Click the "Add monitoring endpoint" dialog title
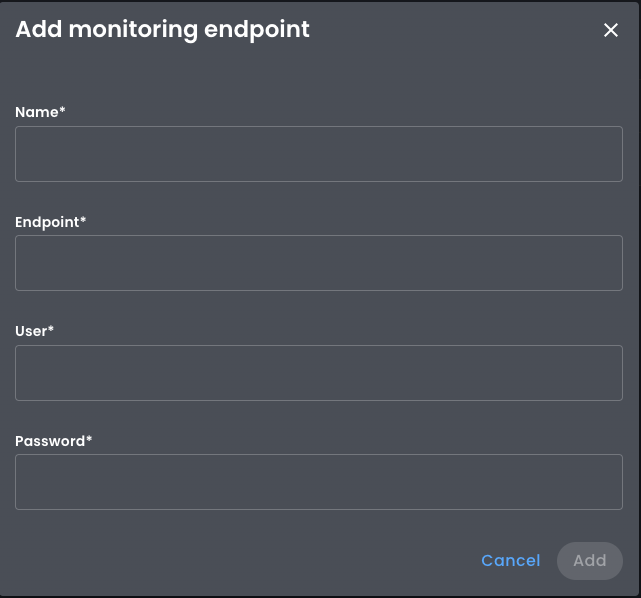Screen dimensions: 641x598 [x=162, y=30]
